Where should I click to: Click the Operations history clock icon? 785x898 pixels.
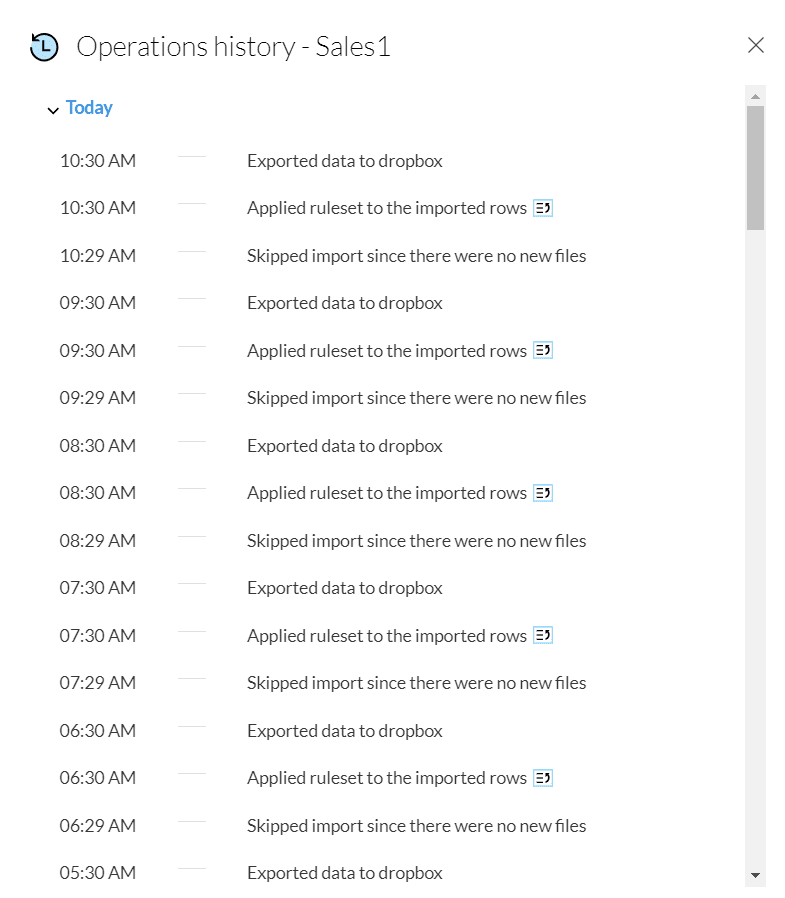45,47
